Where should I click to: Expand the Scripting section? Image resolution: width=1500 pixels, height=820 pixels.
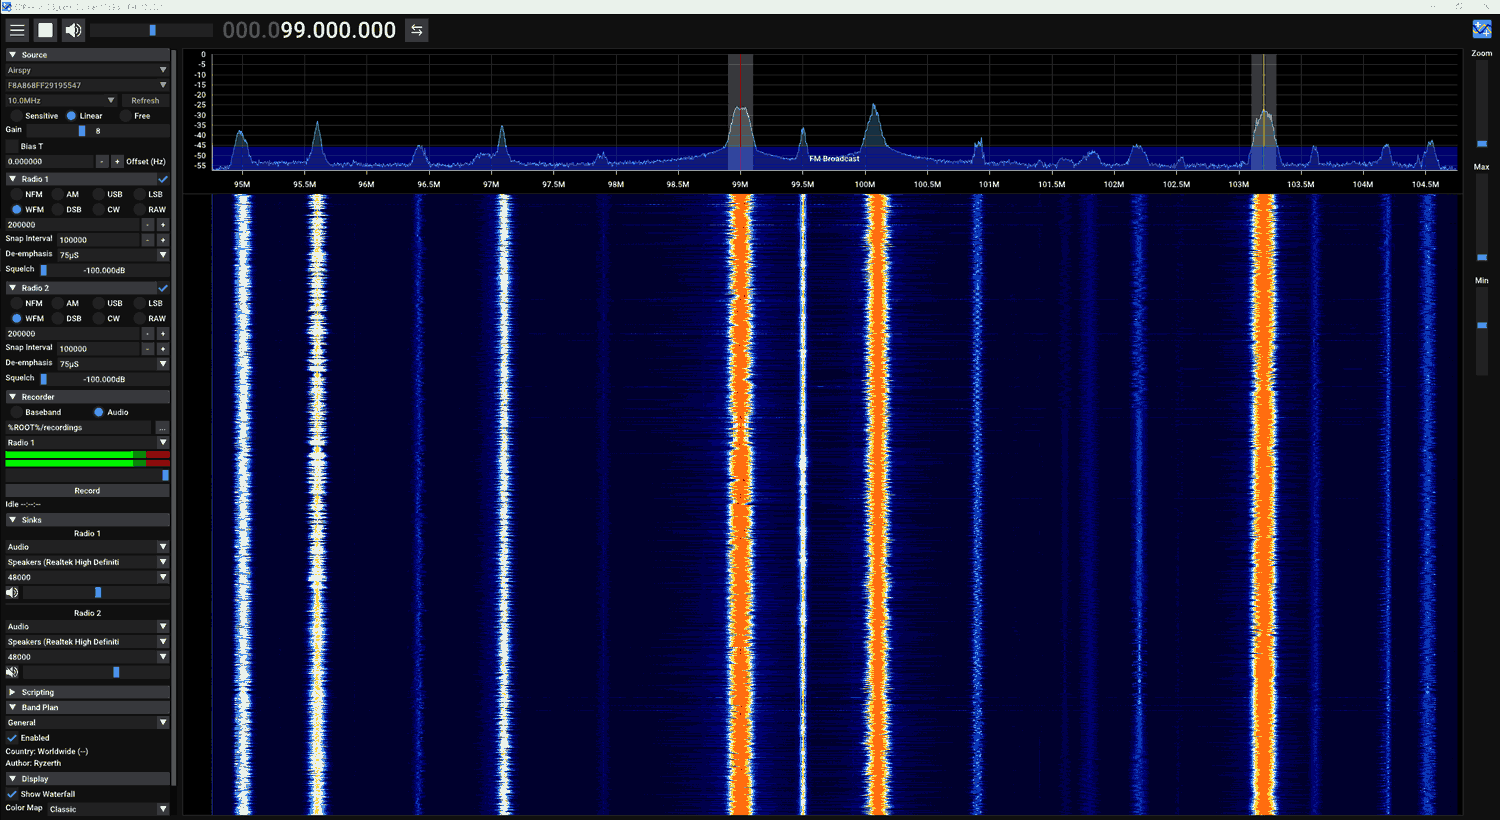[x=37, y=692]
